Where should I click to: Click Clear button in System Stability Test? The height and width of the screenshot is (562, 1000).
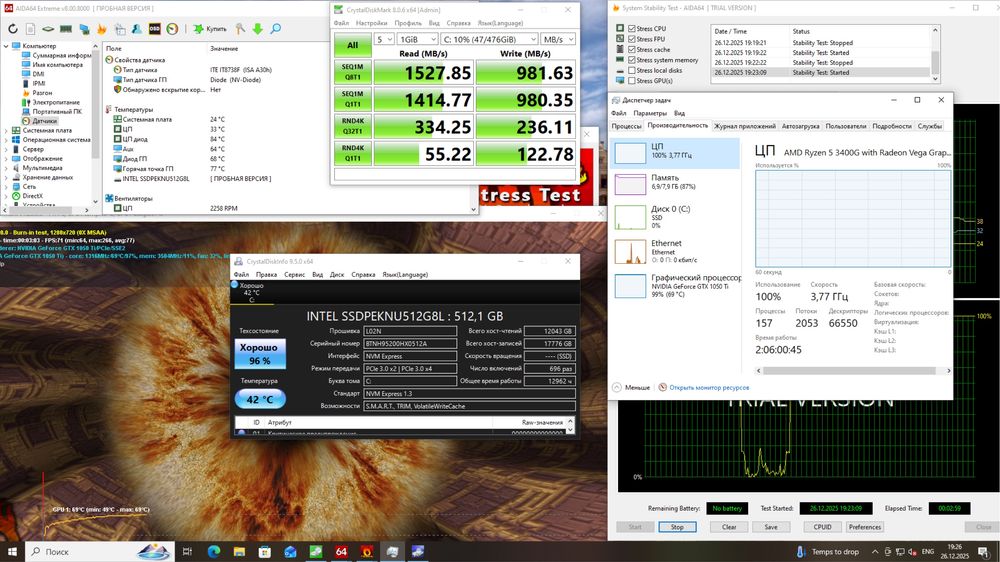(x=729, y=527)
